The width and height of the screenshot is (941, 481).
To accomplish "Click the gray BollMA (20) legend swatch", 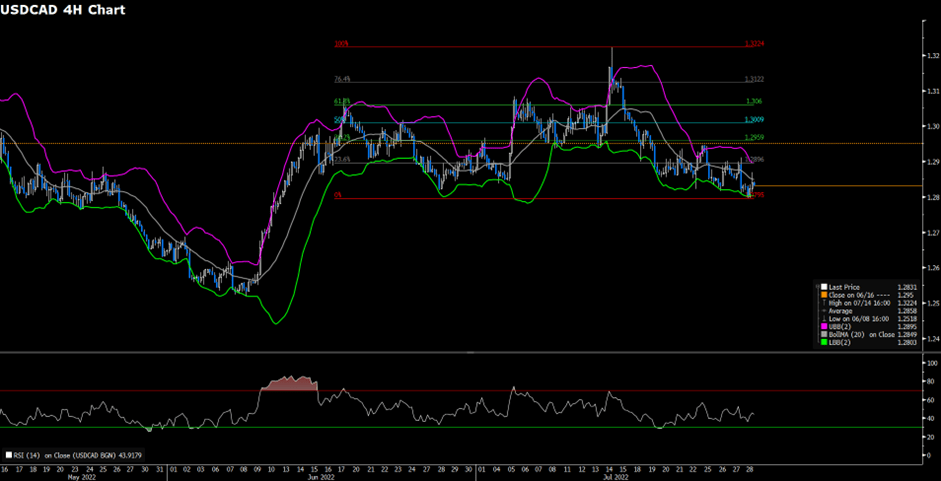I will (822, 333).
